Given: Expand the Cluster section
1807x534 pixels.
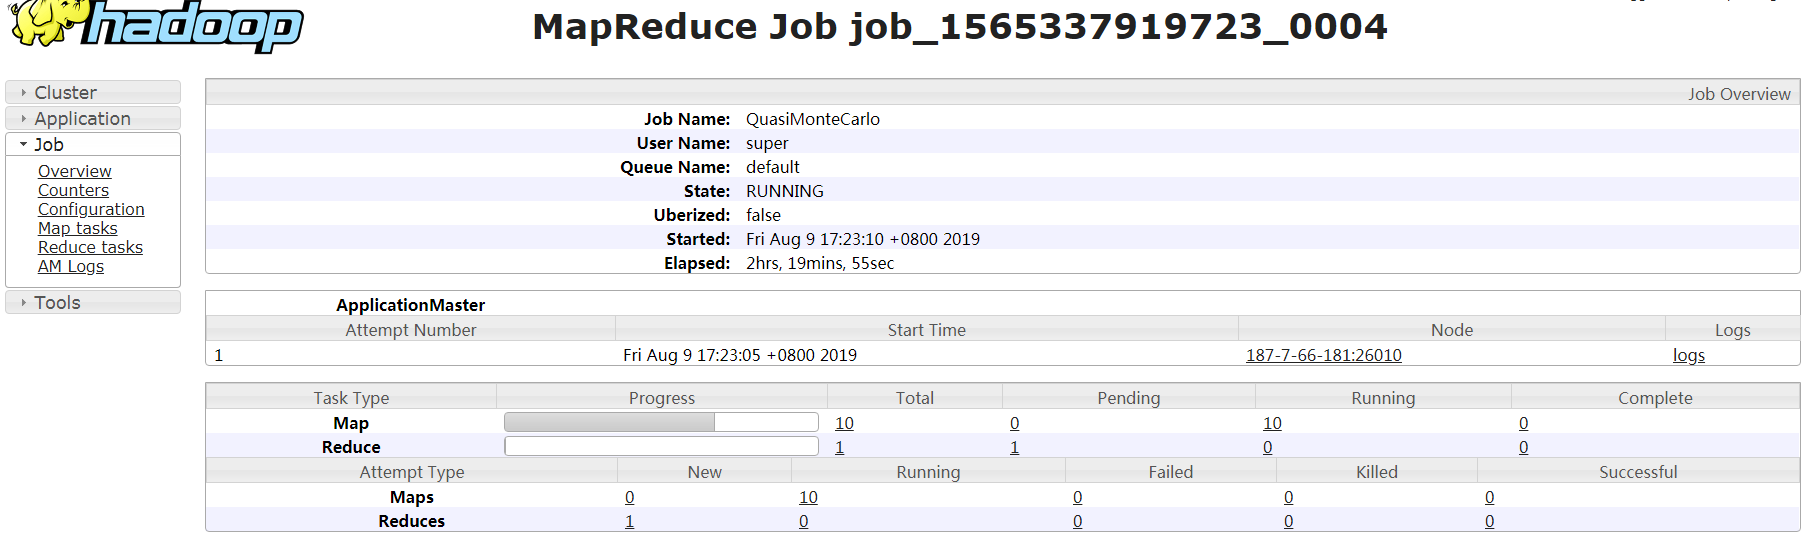Looking at the screenshot, I should 65,92.
